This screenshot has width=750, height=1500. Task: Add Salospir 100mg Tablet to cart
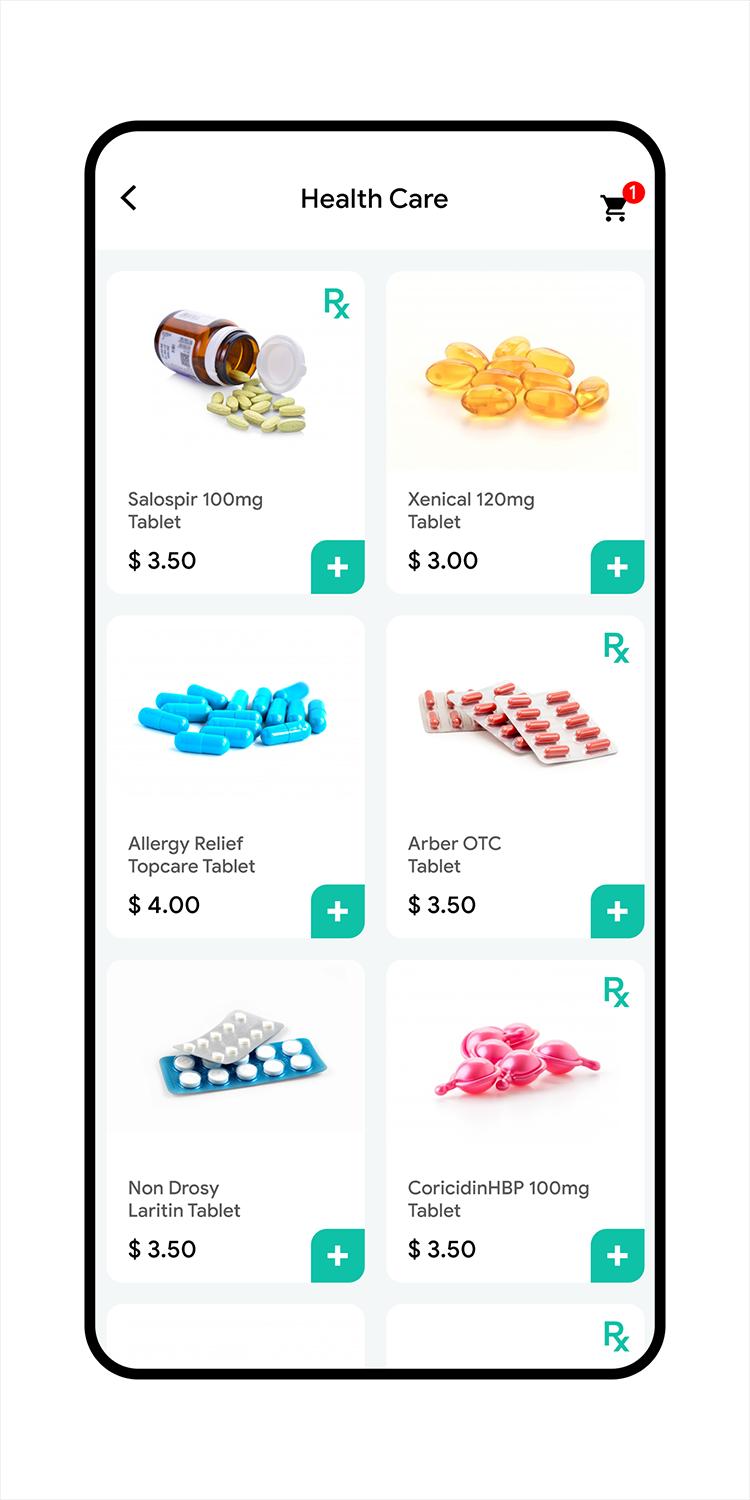coord(338,567)
